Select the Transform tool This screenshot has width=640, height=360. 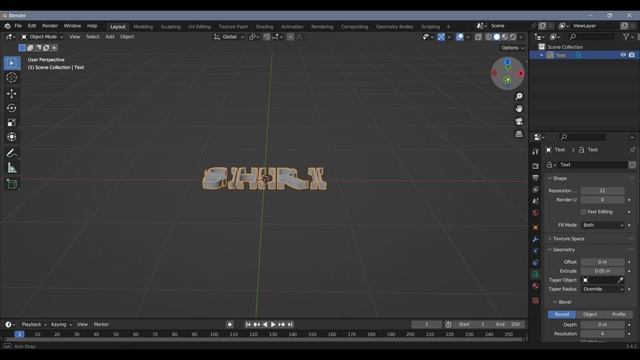tap(11, 137)
